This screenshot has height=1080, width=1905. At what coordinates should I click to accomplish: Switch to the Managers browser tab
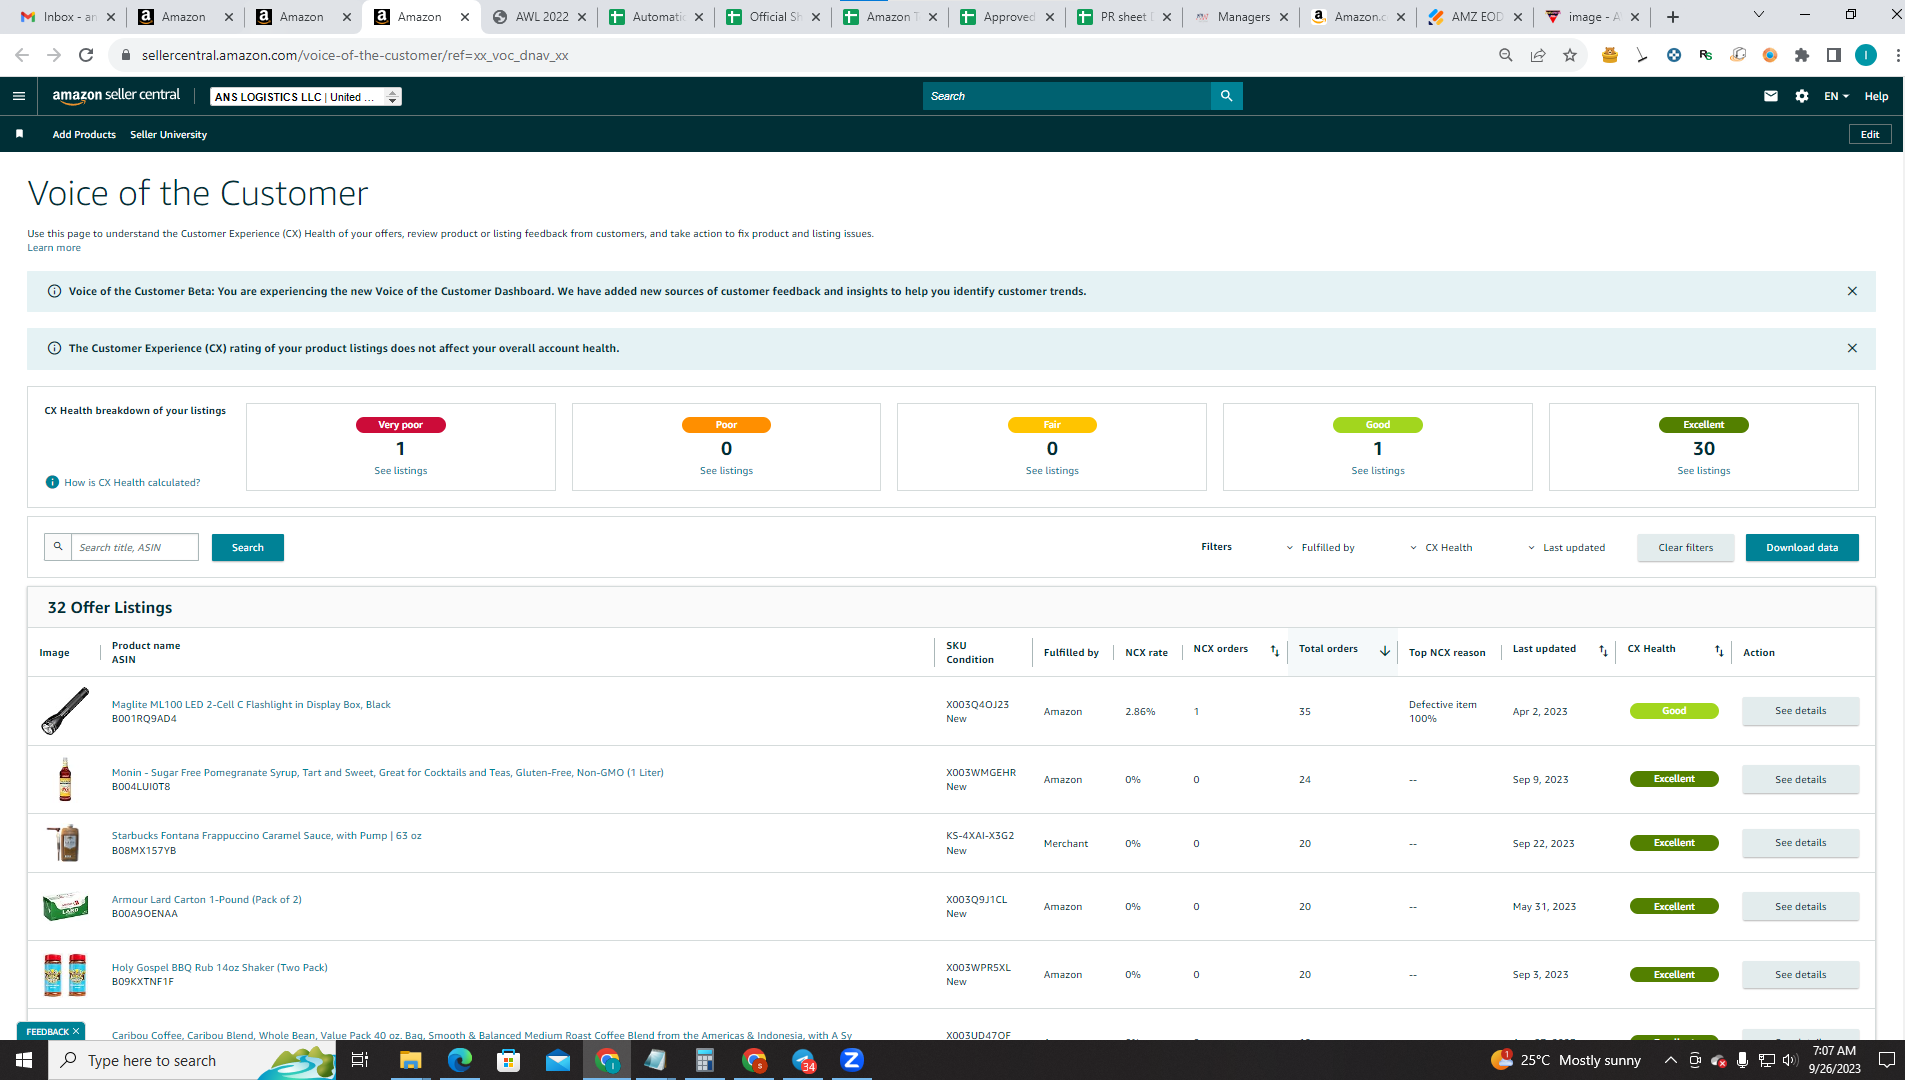pyautogui.click(x=1243, y=17)
